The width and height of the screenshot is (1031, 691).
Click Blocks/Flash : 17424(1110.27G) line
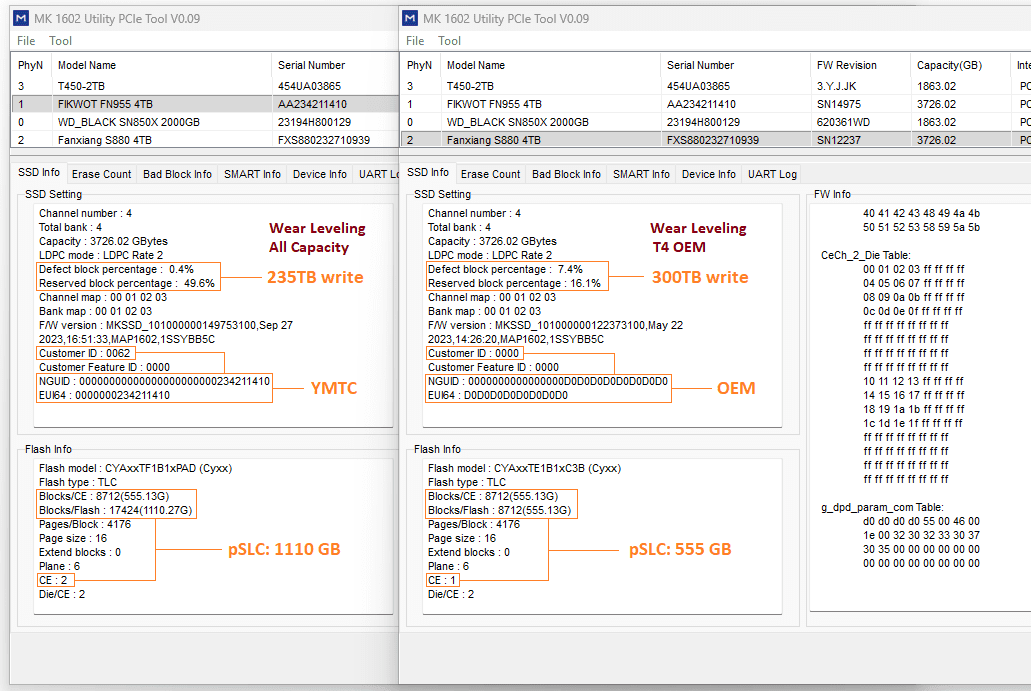(116, 510)
